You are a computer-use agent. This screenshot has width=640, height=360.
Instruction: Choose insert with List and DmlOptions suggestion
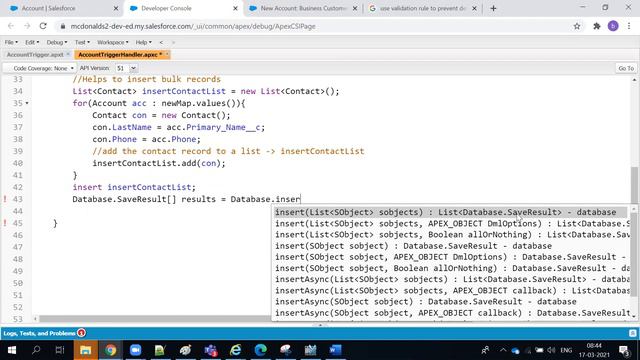452,224
